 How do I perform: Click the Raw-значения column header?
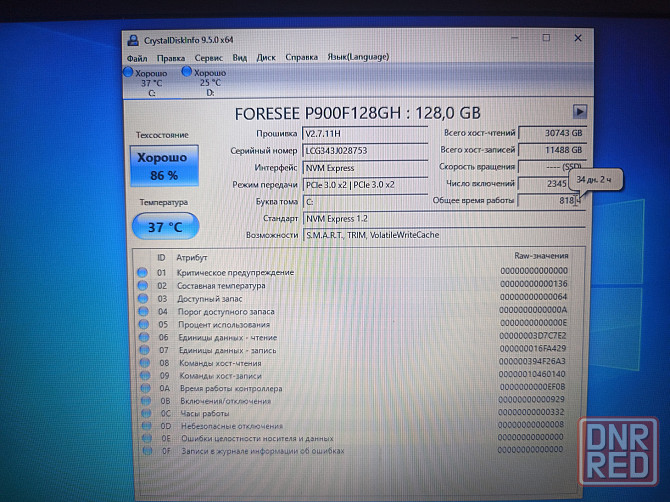click(x=541, y=256)
